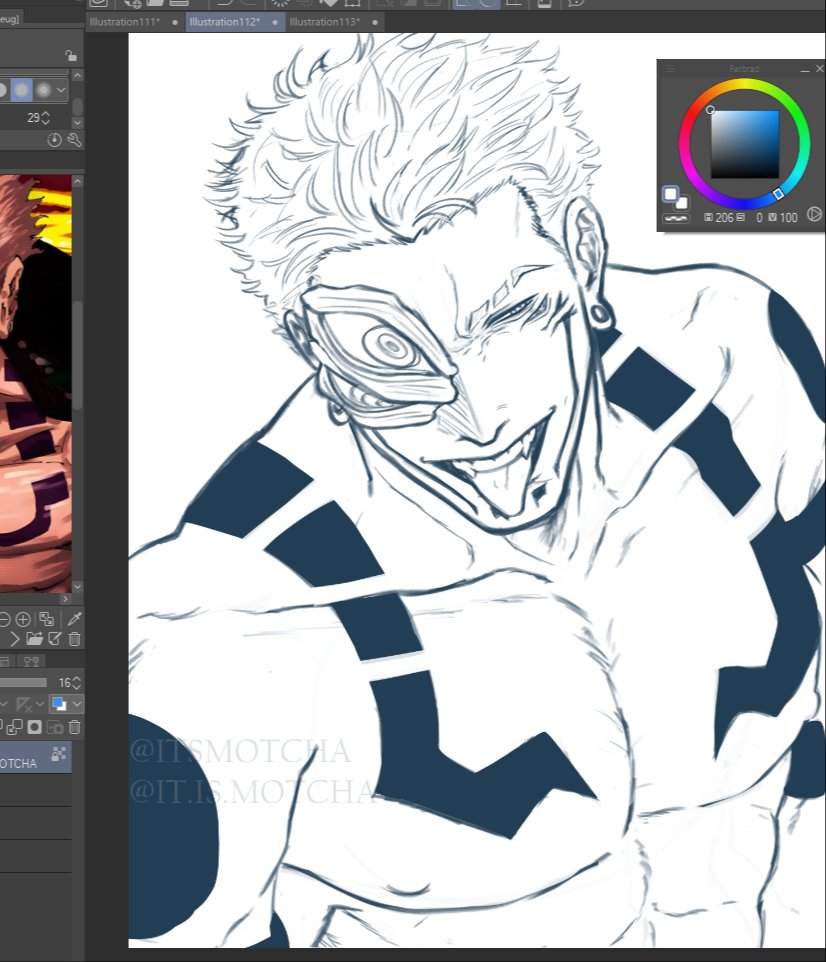Open the color wheel panel menu
Image resolution: width=826 pixels, height=962 pixels.
(x=670, y=69)
